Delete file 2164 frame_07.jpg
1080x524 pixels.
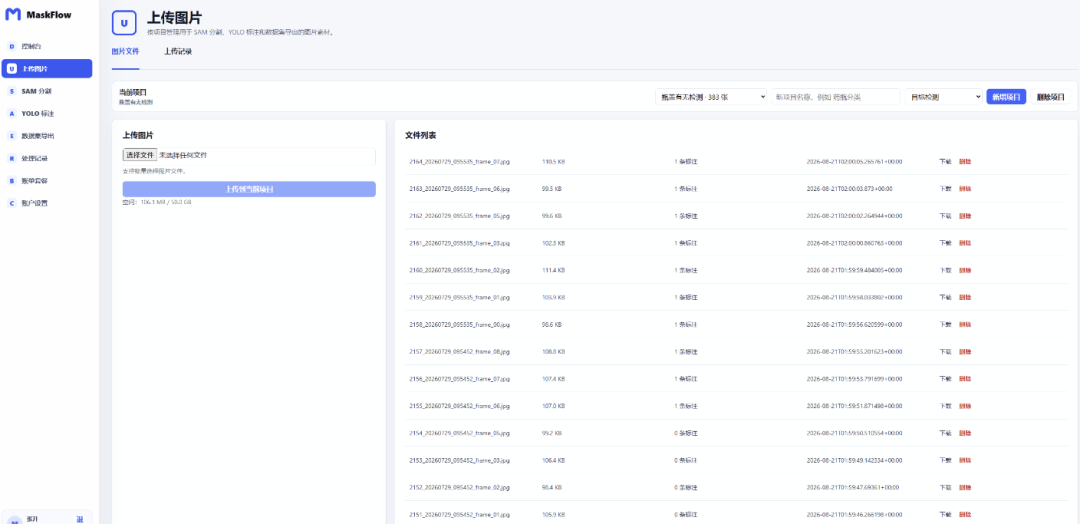coord(964,162)
